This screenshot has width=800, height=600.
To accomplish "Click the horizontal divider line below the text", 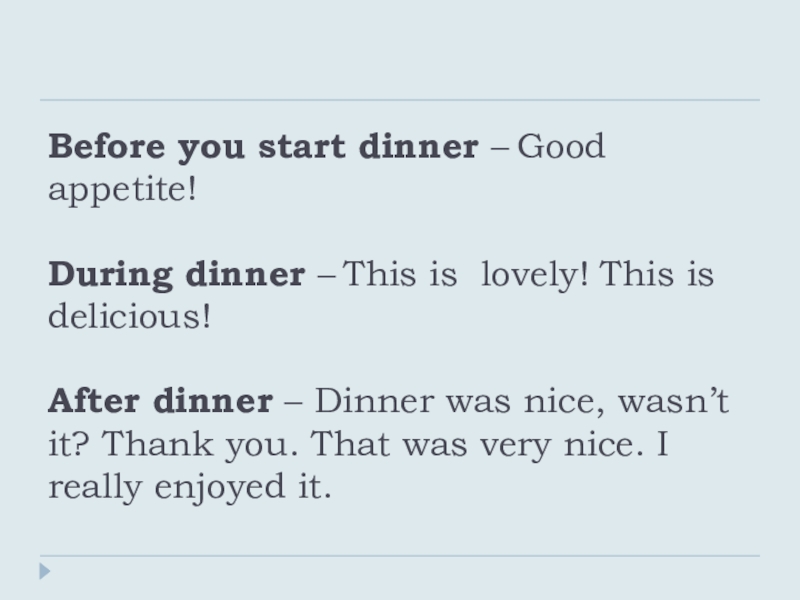I will [x=400, y=556].
